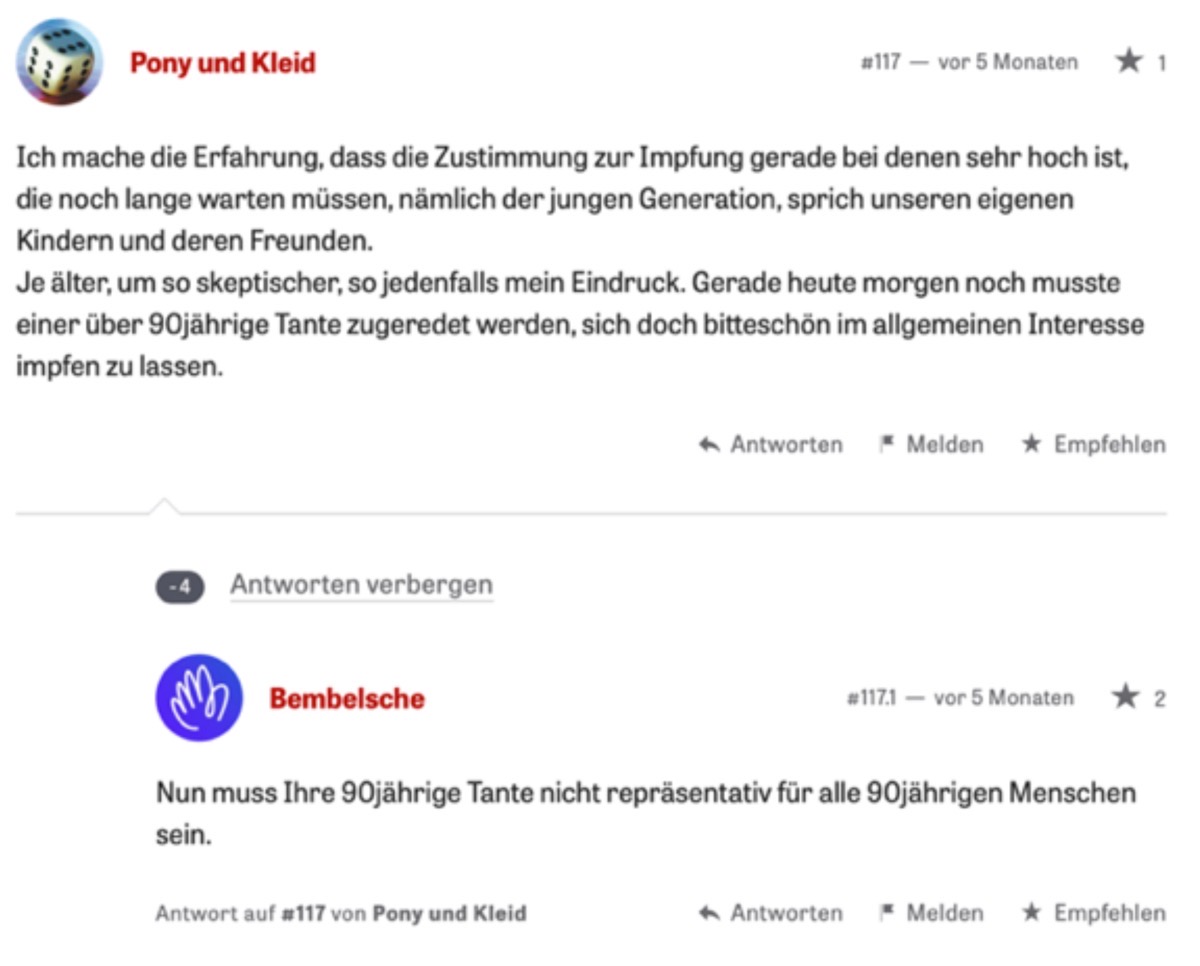Click the Melden label under comment #117

945,444
